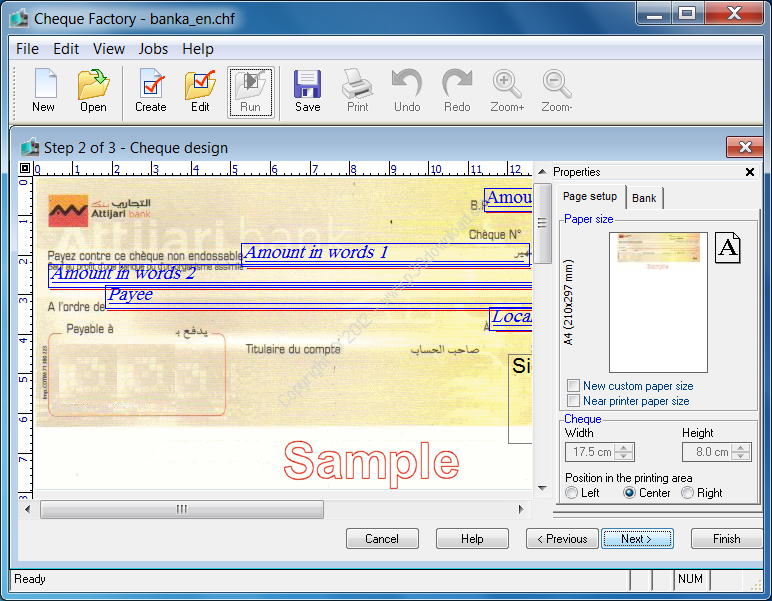Select Left printing position radio
Image resolution: width=772 pixels, height=601 pixels.
pos(572,492)
